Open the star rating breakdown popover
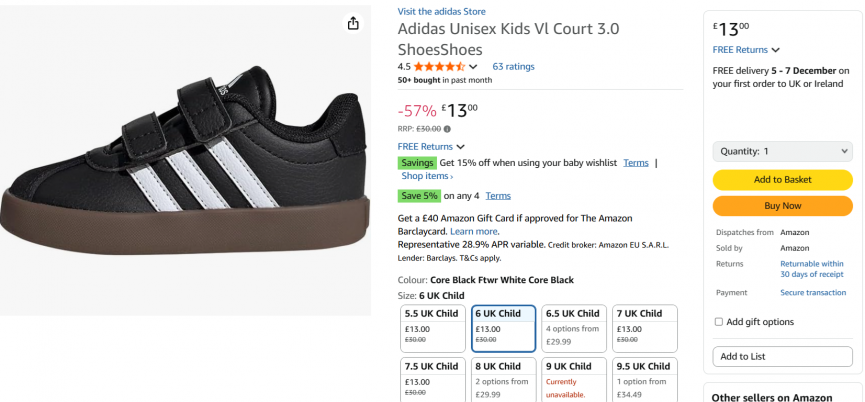865x402 pixels. (474, 67)
